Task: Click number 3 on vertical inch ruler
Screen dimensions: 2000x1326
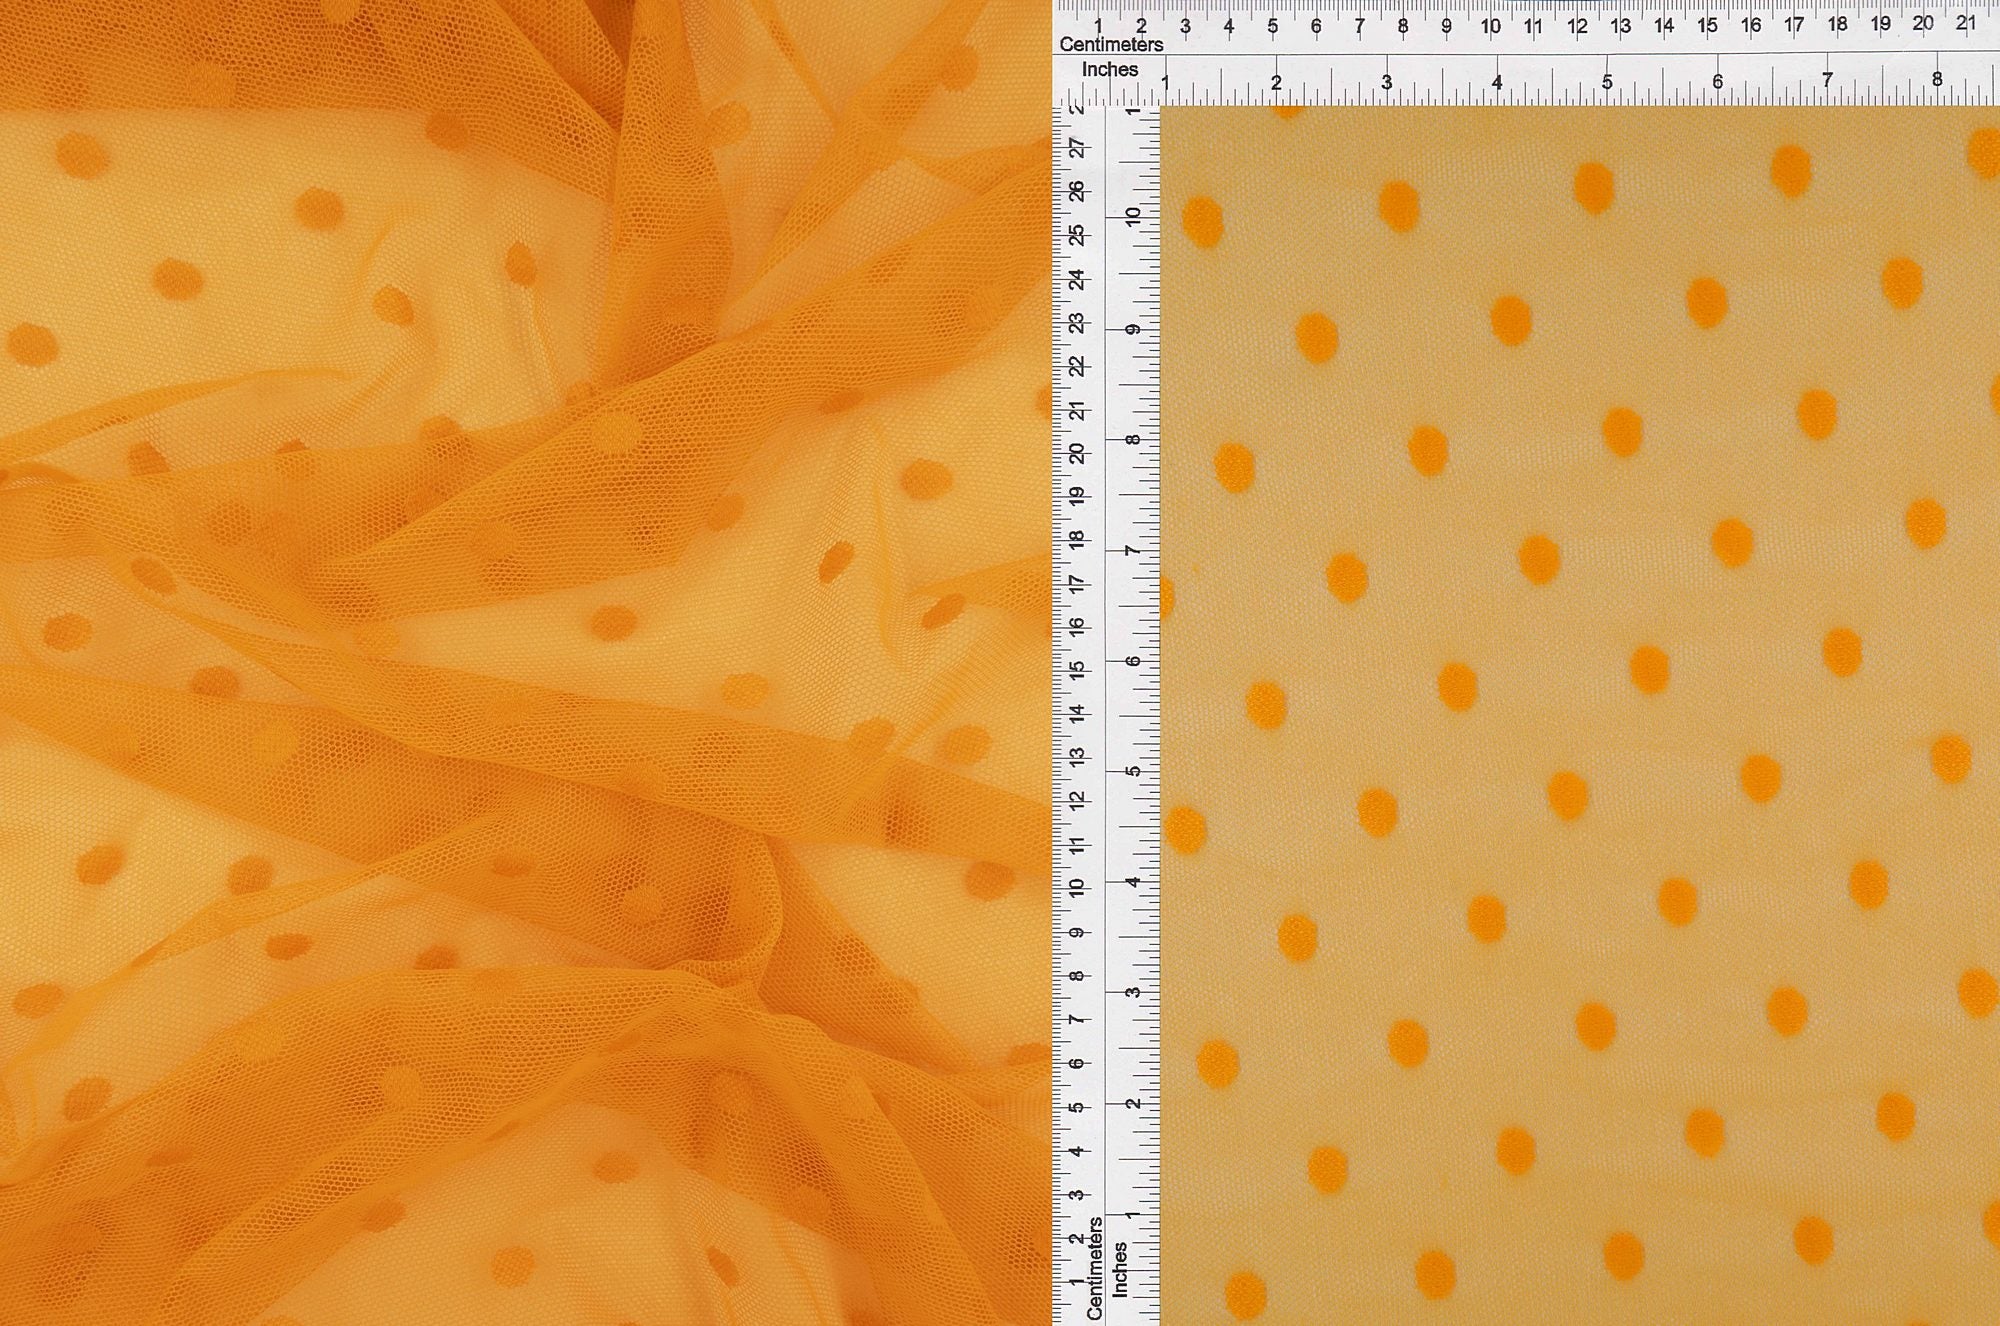Action: click(x=1132, y=993)
